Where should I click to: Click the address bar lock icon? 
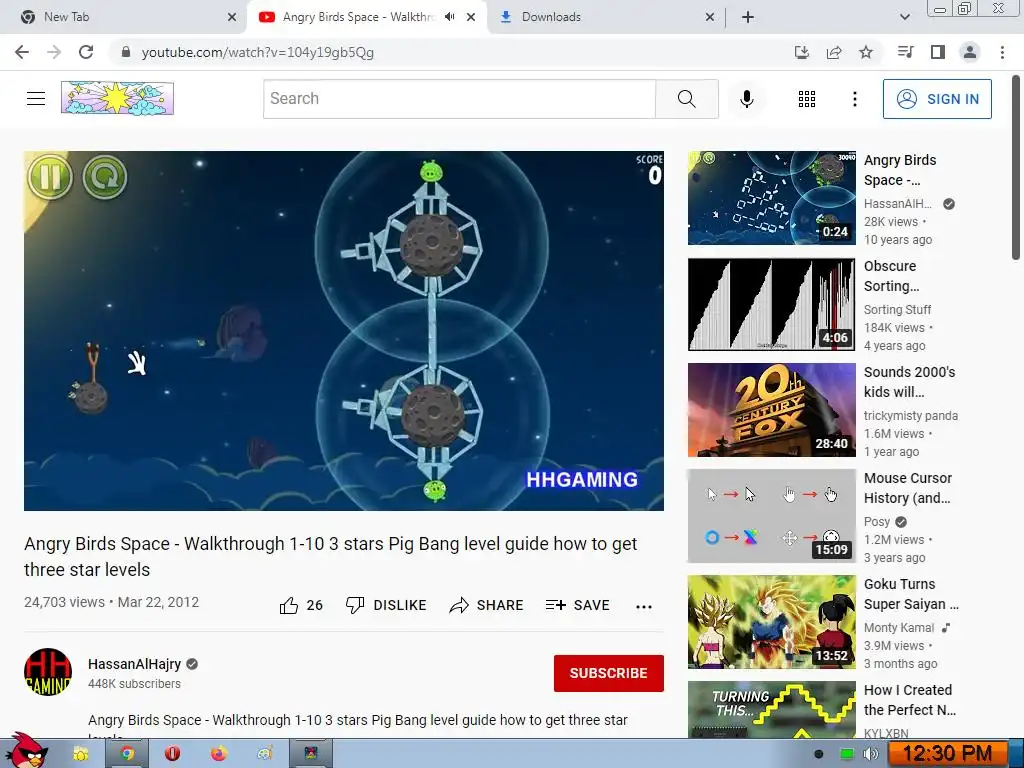point(126,52)
